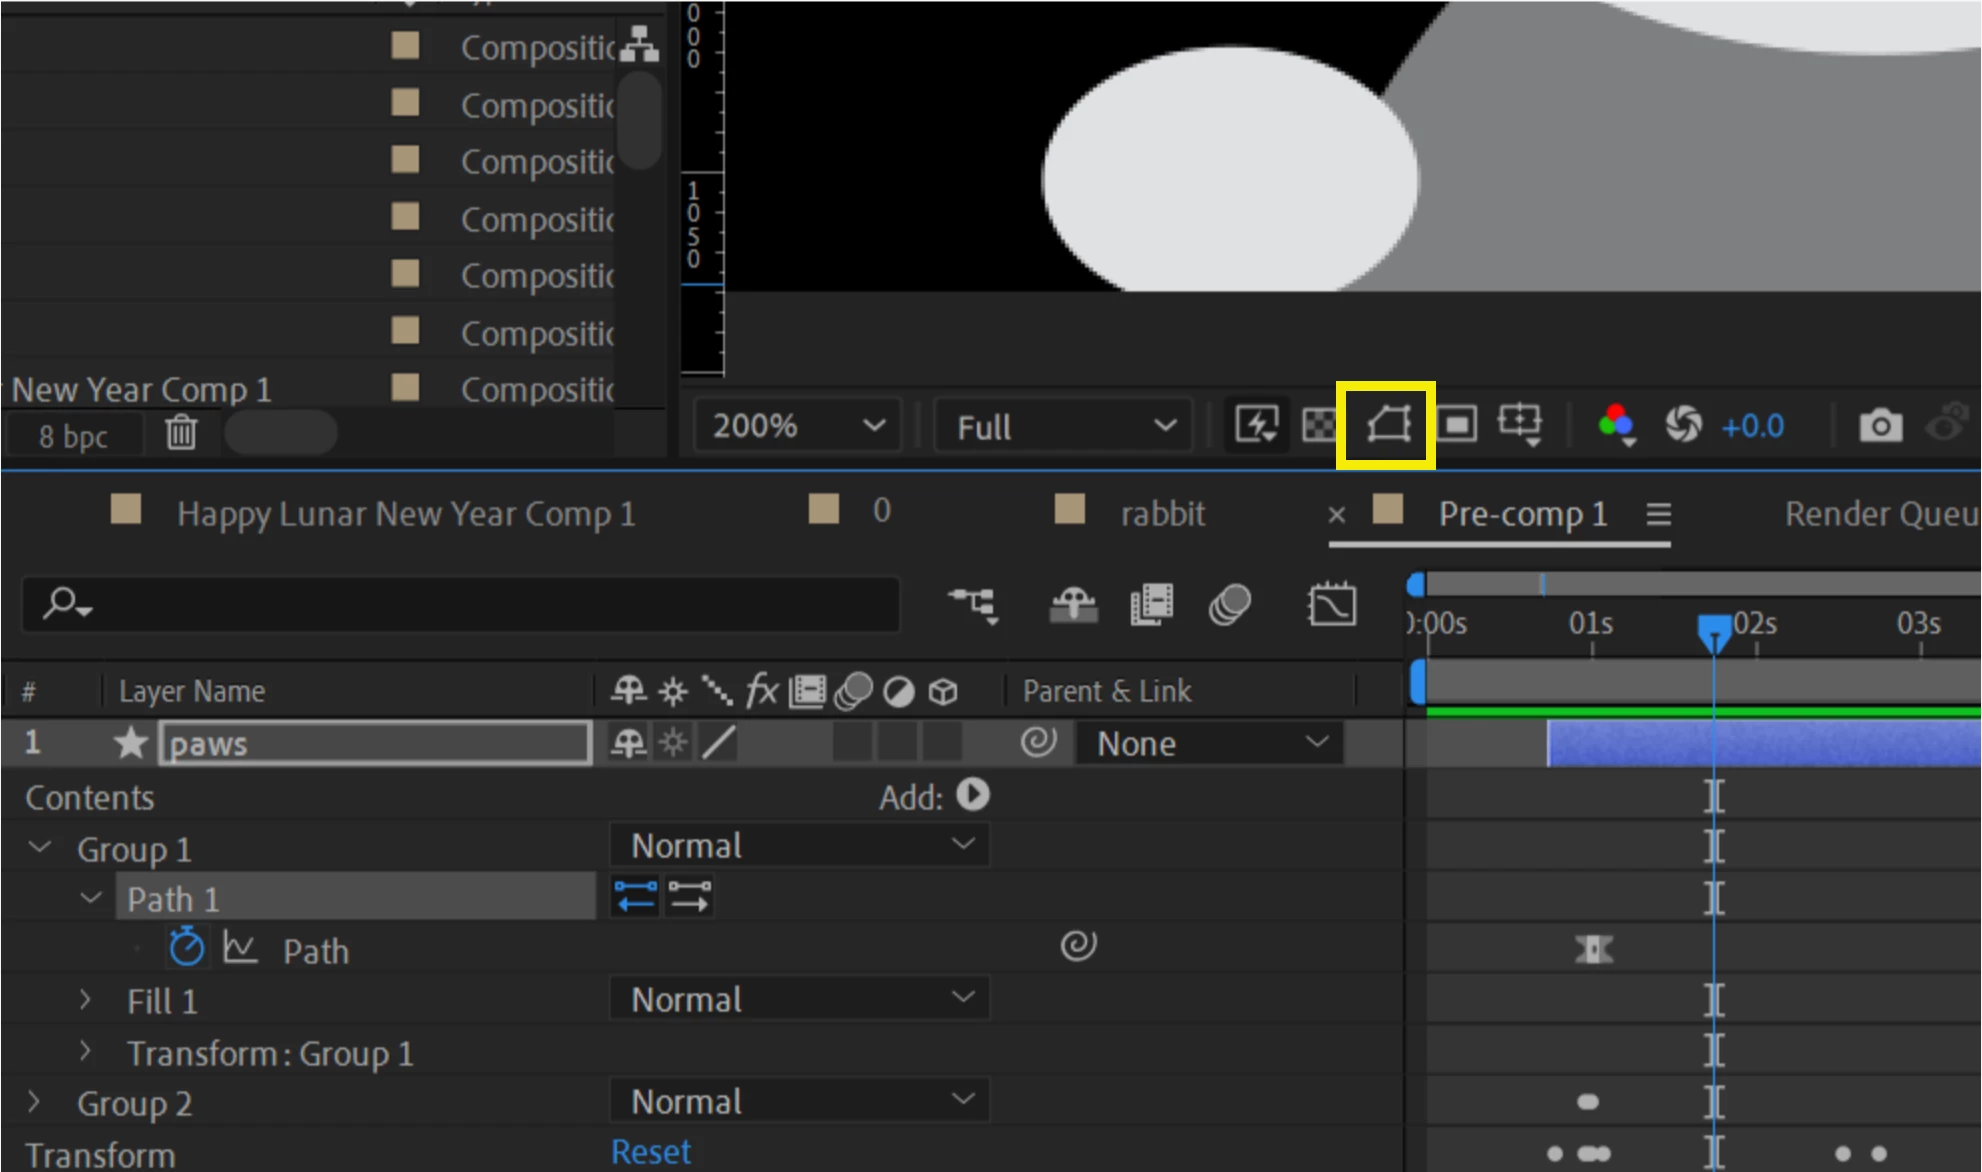Open the Render Queue tab

[x=1878, y=514]
